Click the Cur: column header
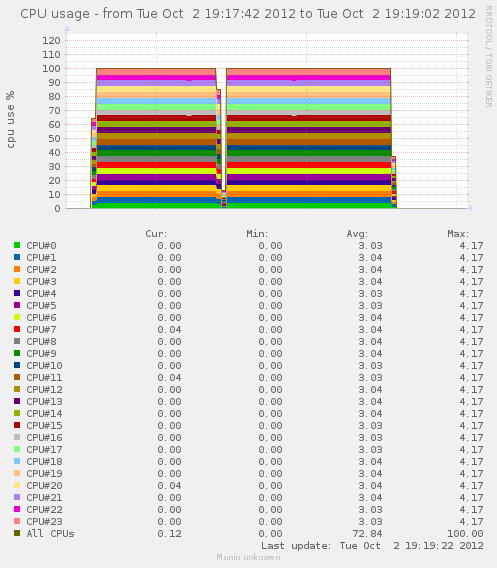 click(156, 234)
